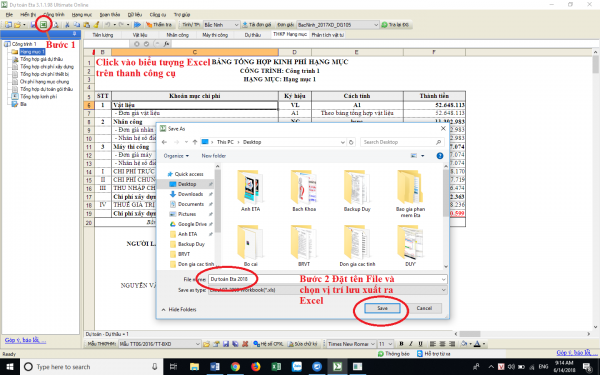This screenshot has width=600, height=375.
Task: Click the Search Desktop field
Action: pos(401,142)
